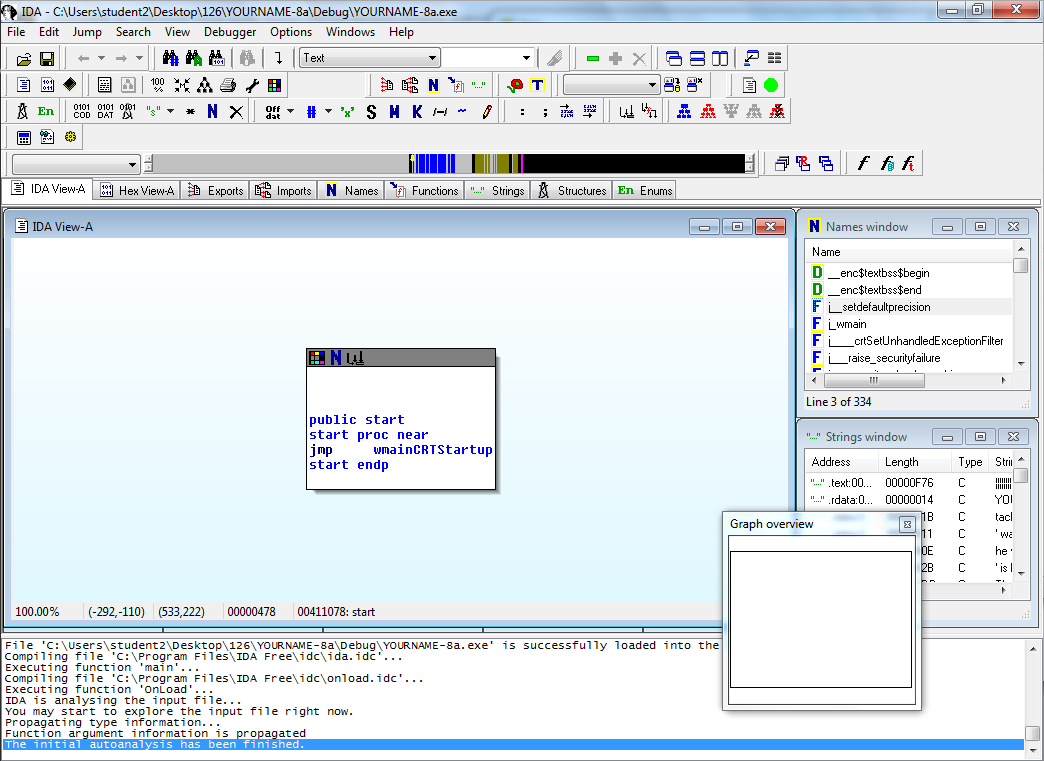Click the Save floppy disk icon
Screen dimensions: 1044x761
point(47,59)
